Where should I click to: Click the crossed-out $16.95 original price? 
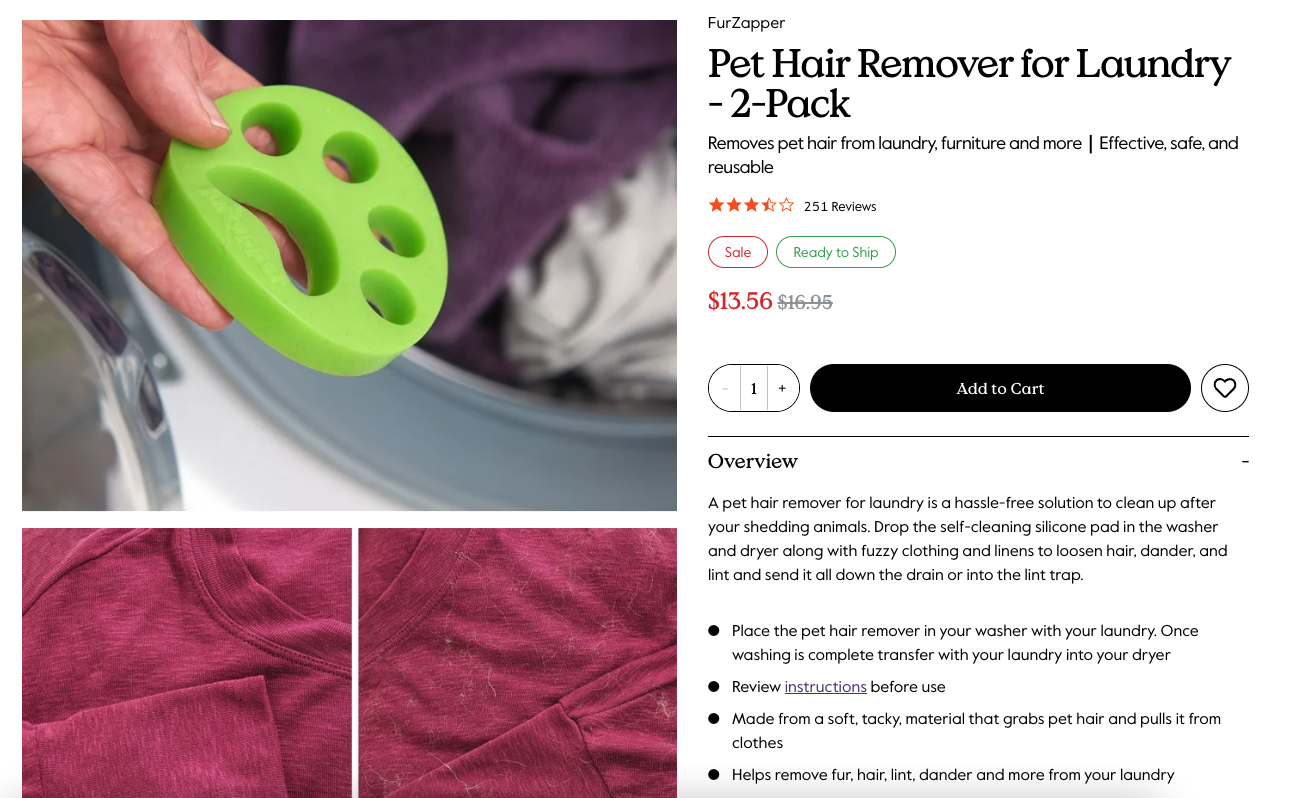[805, 302]
